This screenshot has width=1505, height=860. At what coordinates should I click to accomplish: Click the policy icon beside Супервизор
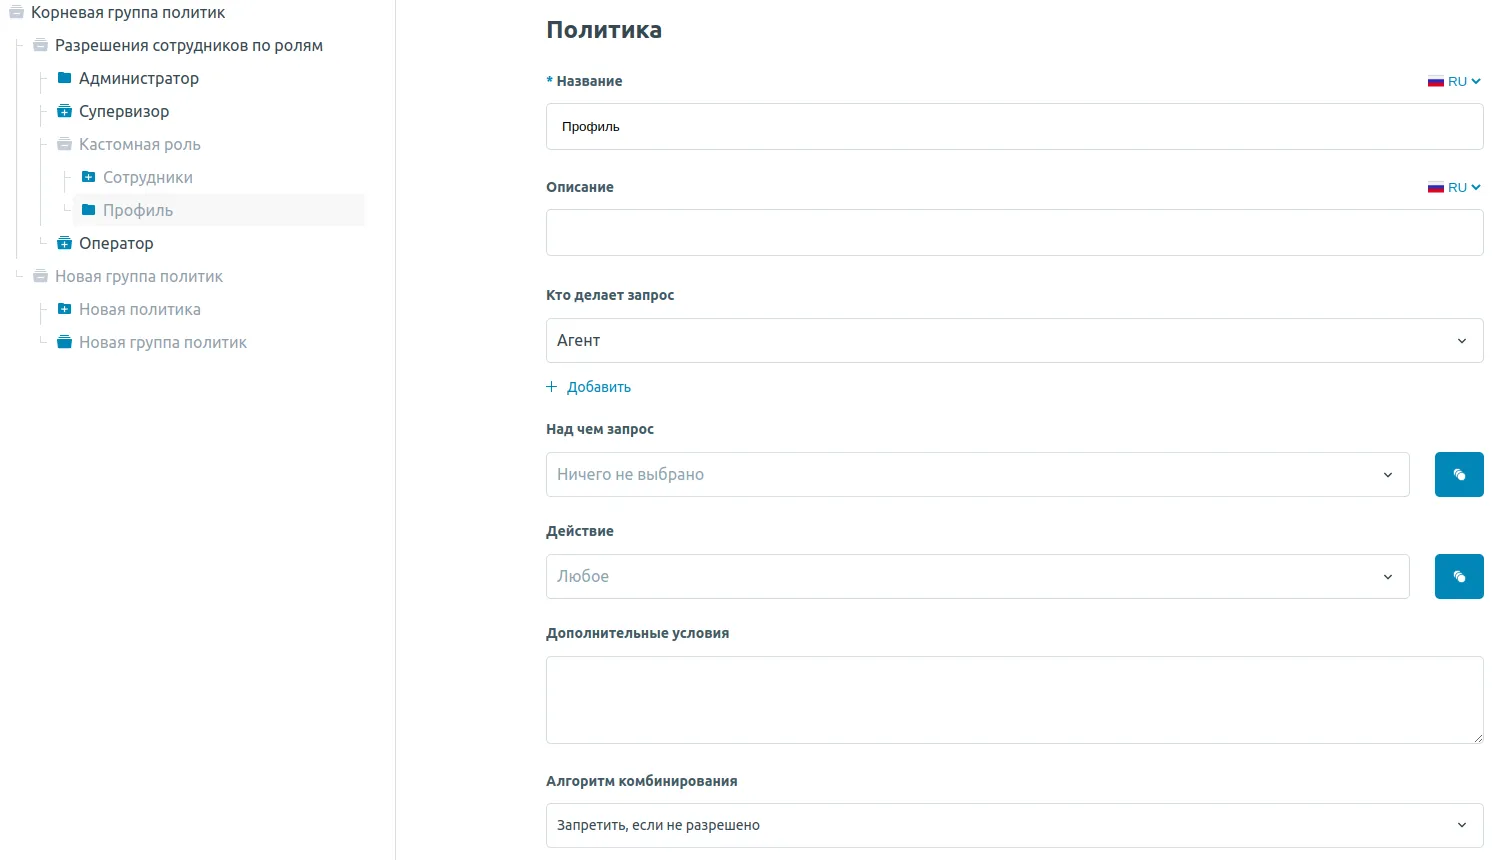coord(64,111)
